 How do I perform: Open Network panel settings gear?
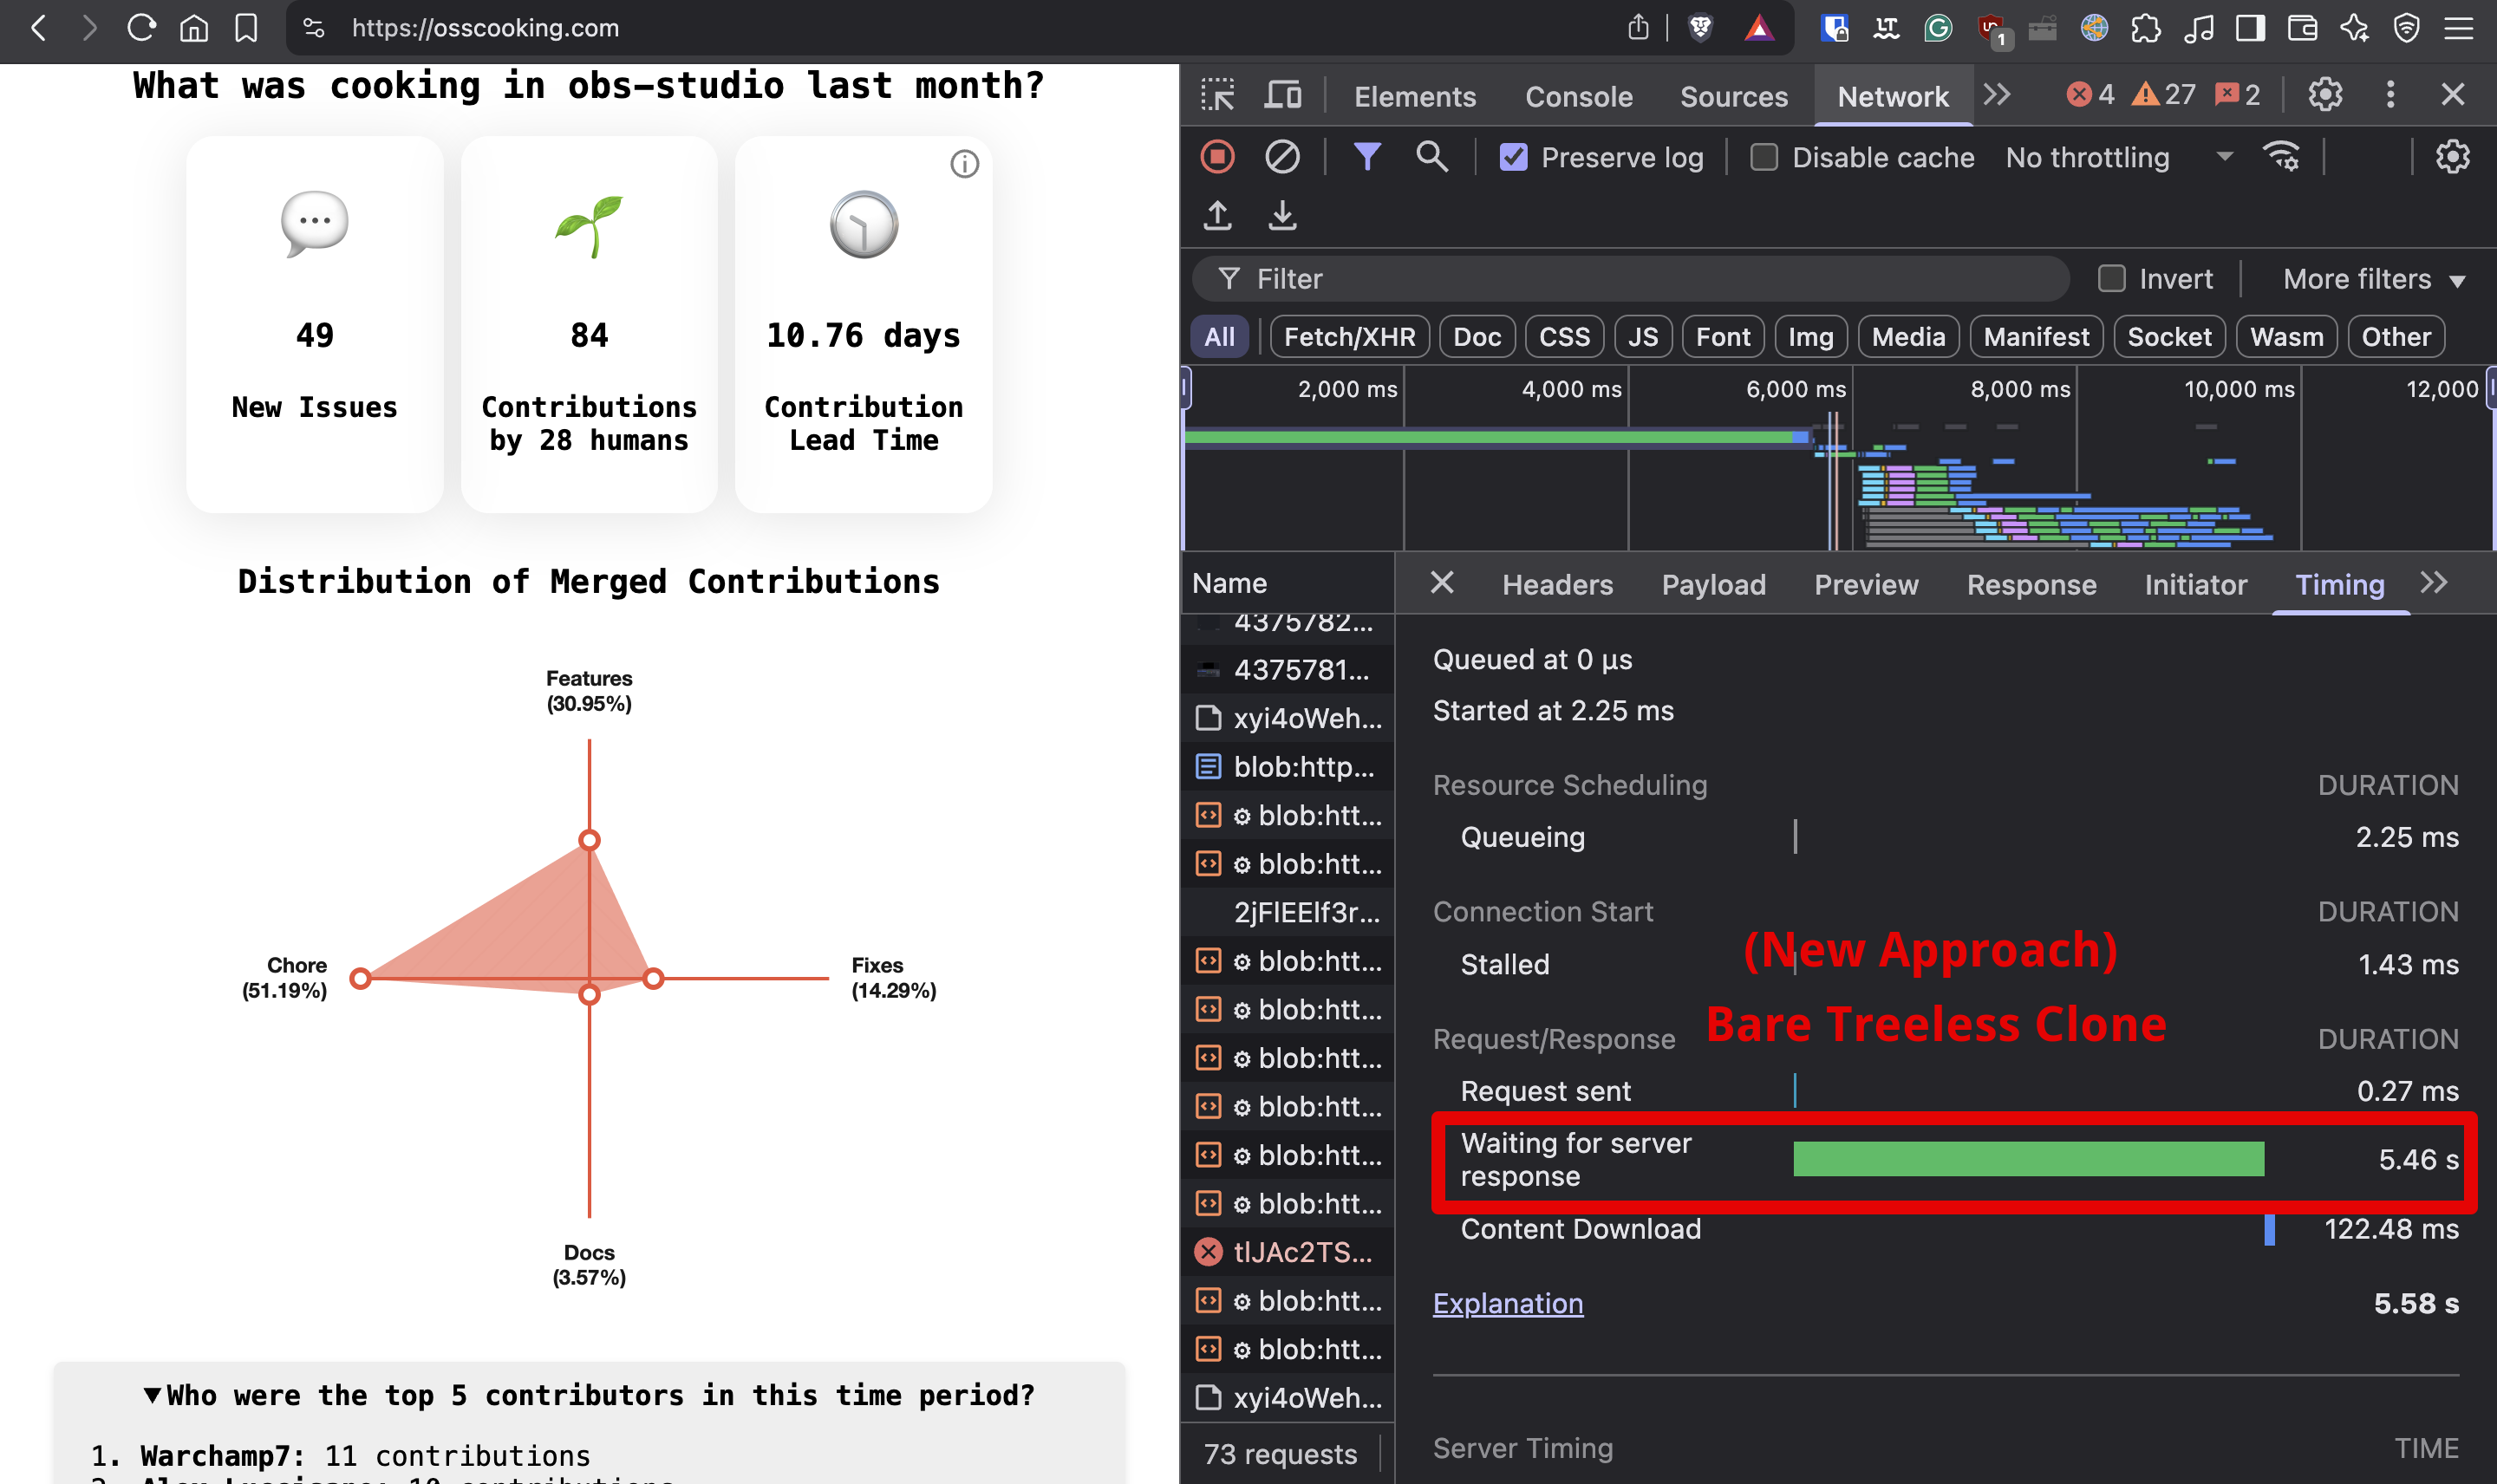[x=2452, y=157]
